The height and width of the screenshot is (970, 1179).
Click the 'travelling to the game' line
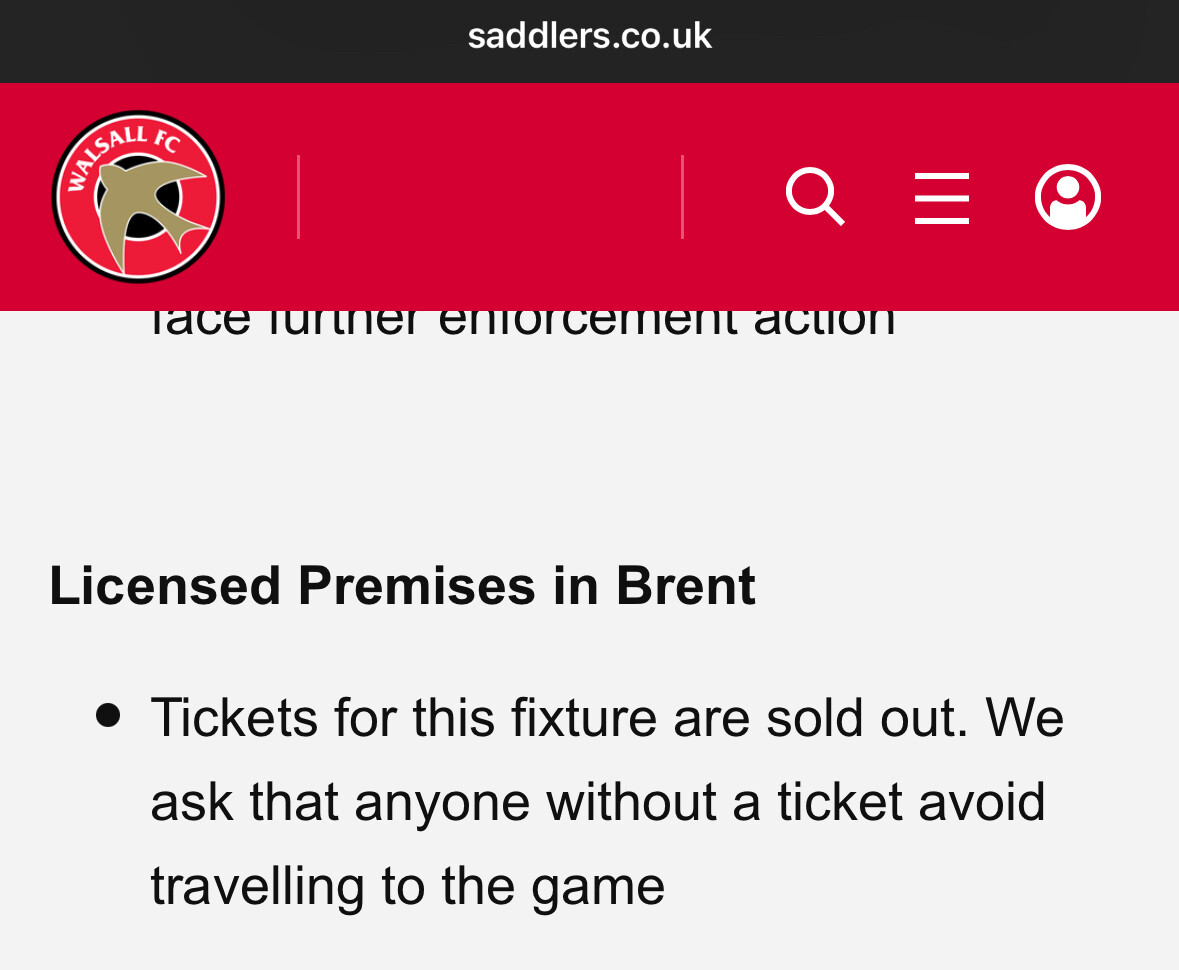pyautogui.click(x=407, y=885)
